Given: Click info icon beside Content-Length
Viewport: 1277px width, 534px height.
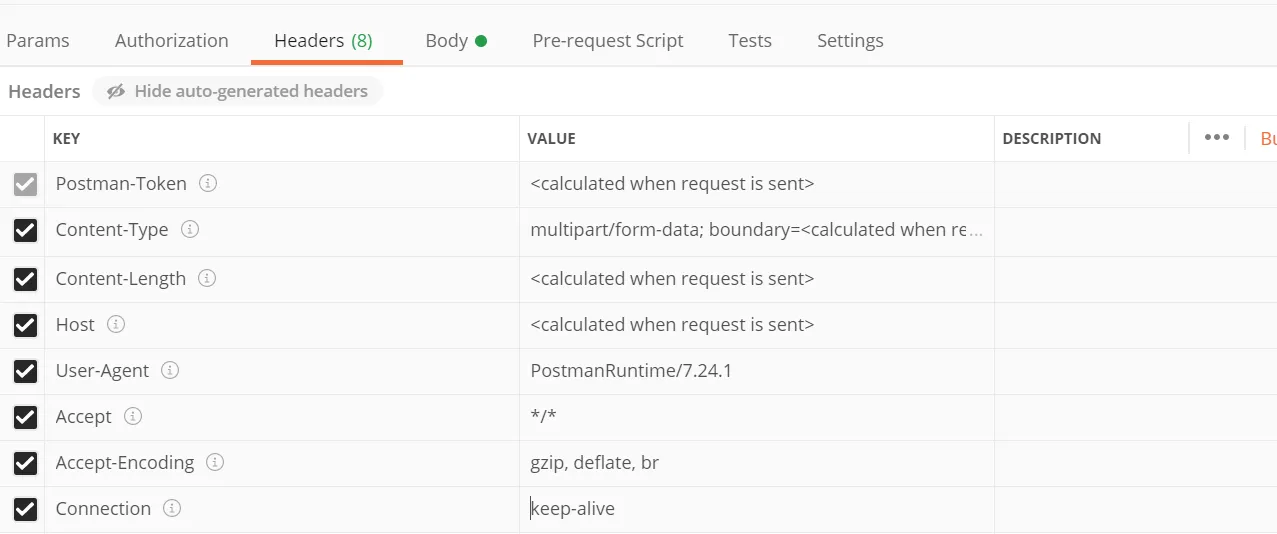Looking at the screenshot, I should [x=207, y=278].
